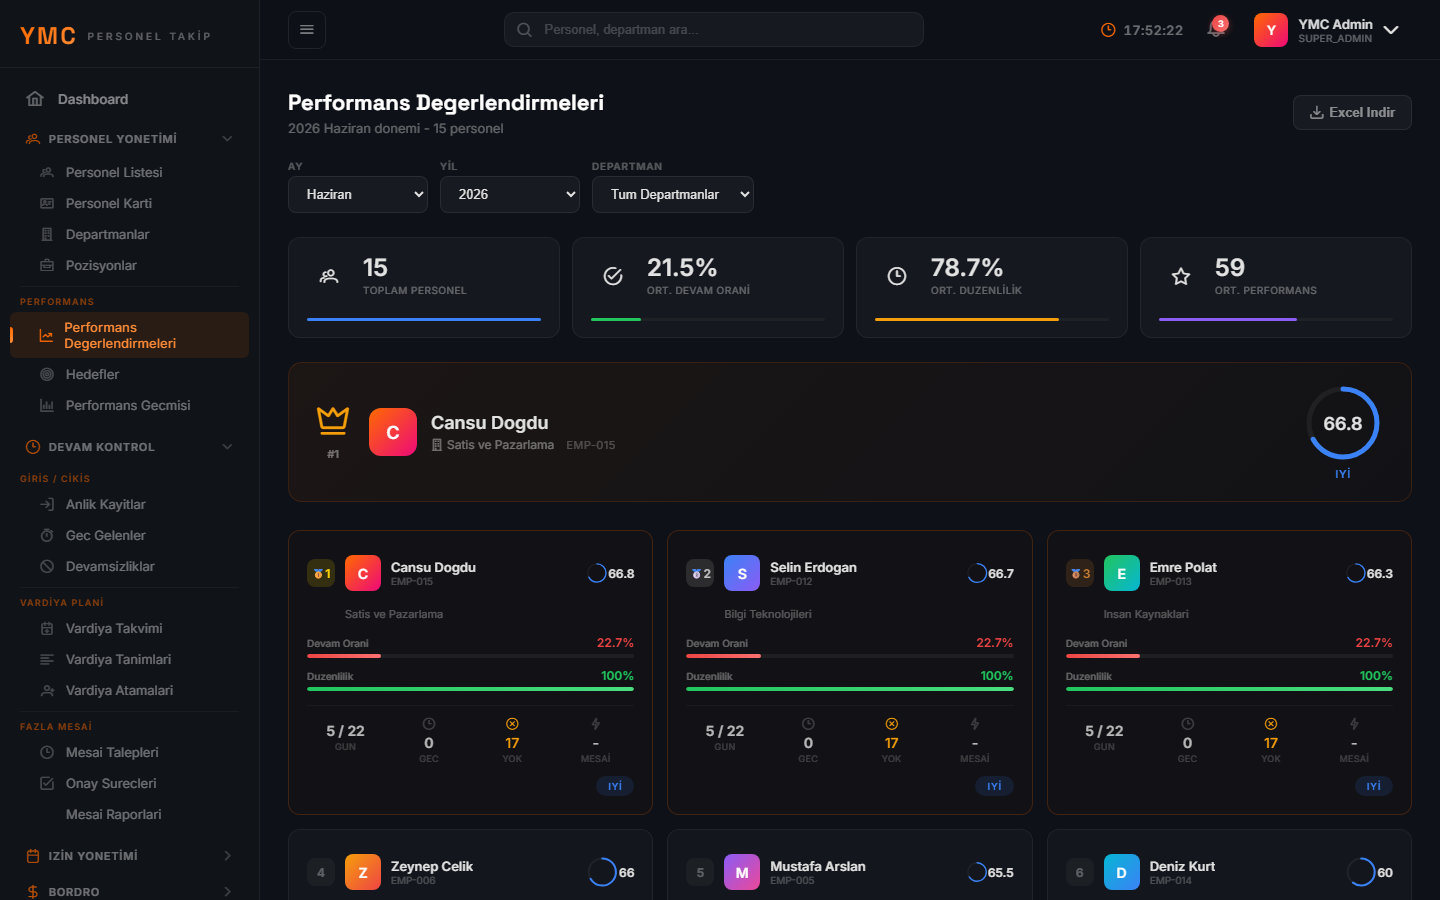Open the Ay month dropdown set to Haziran
1440x900 pixels.
pyautogui.click(x=358, y=194)
